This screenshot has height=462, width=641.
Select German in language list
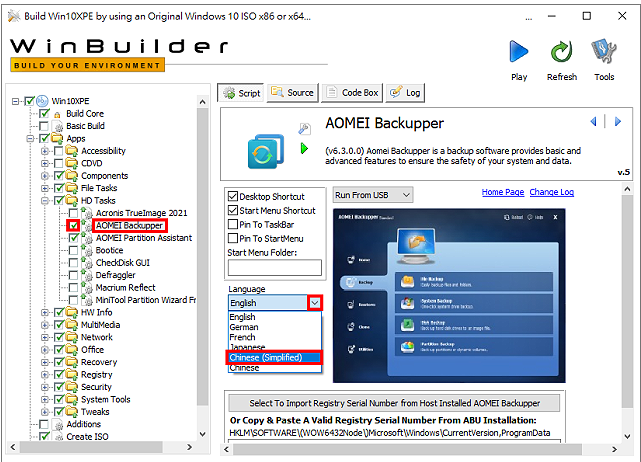pyautogui.click(x=274, y=327)
